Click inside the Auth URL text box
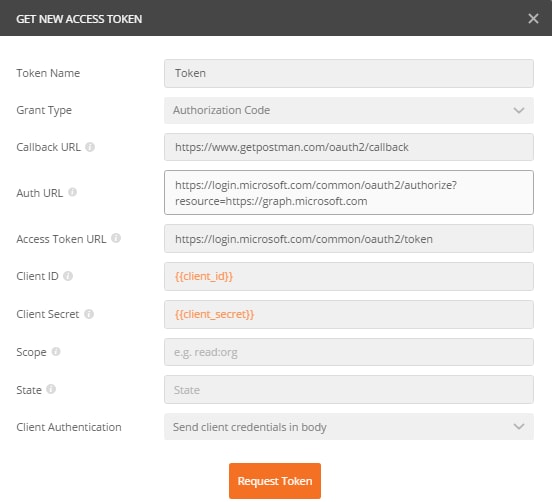 349,193
